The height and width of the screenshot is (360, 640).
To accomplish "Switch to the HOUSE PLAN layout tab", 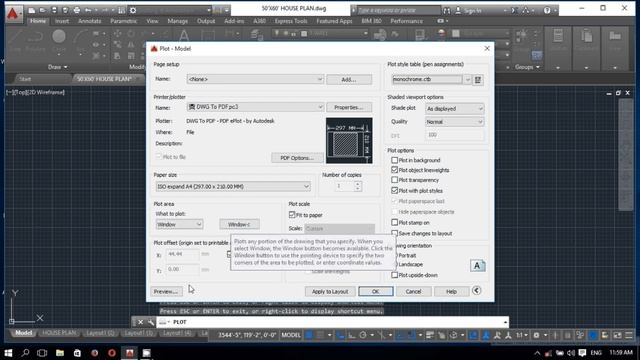I will click(59, 333).
